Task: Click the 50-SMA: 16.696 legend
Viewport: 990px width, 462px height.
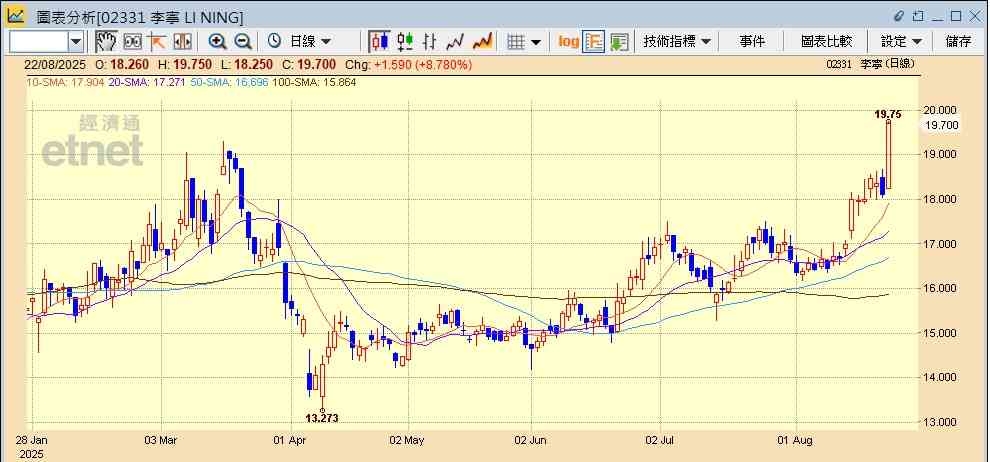Action: pyautogui.click(x=228, y=82)
